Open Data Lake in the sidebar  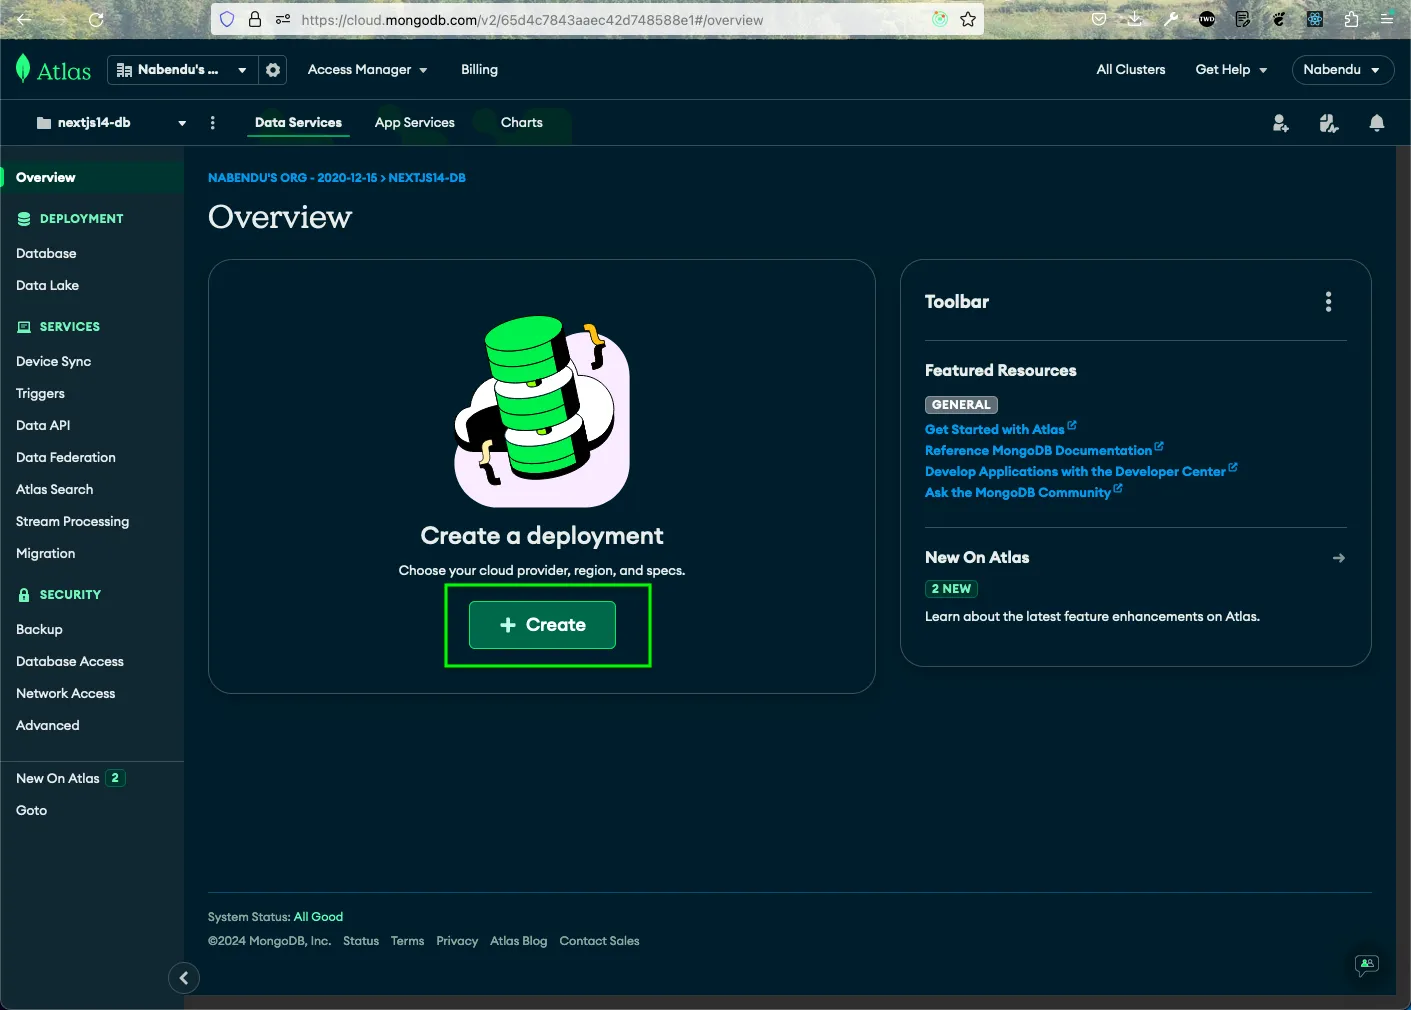[x=47, y=286]
